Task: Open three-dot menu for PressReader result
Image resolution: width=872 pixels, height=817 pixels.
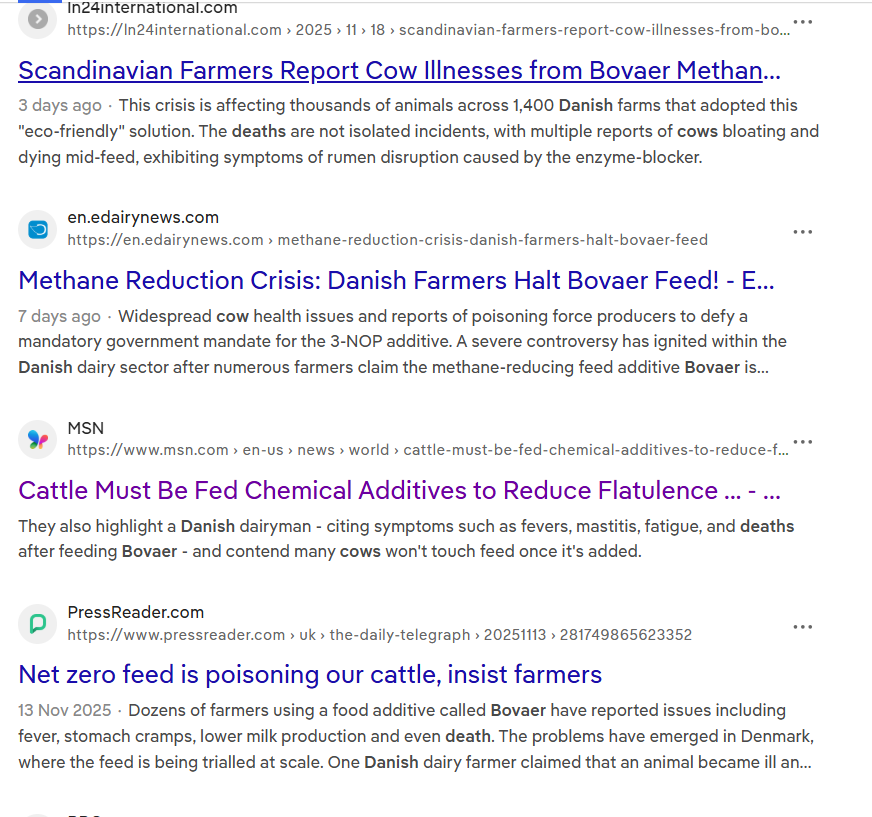Action: [x=802, y=627]
